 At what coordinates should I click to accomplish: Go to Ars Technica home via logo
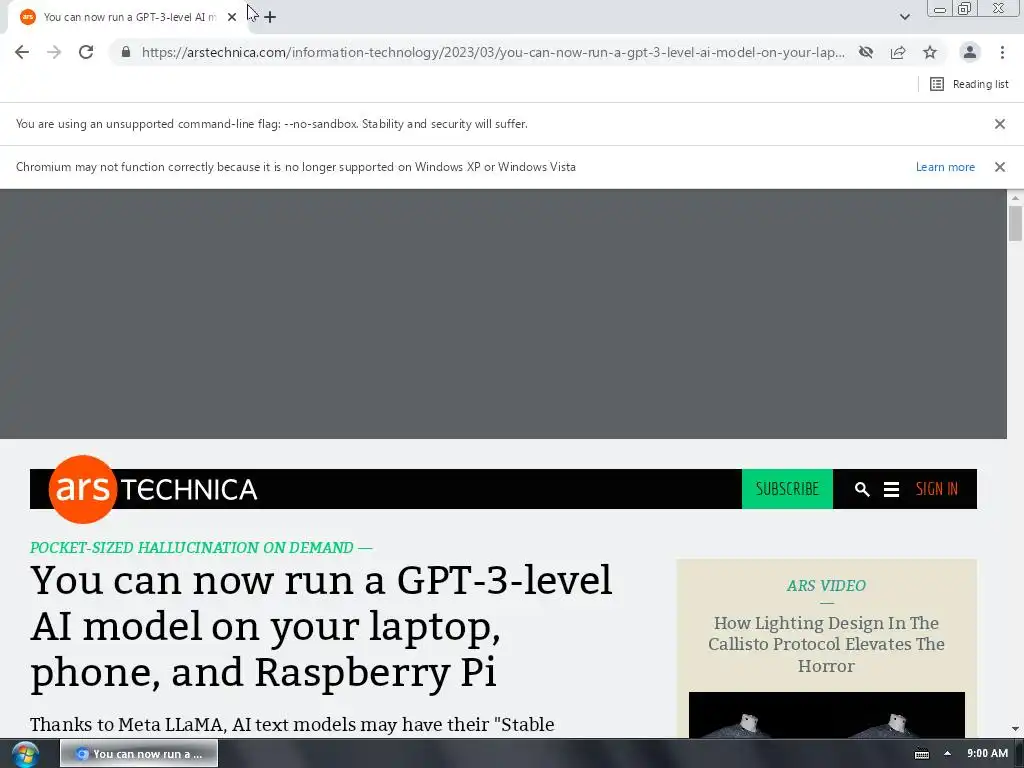coord(153,489)
